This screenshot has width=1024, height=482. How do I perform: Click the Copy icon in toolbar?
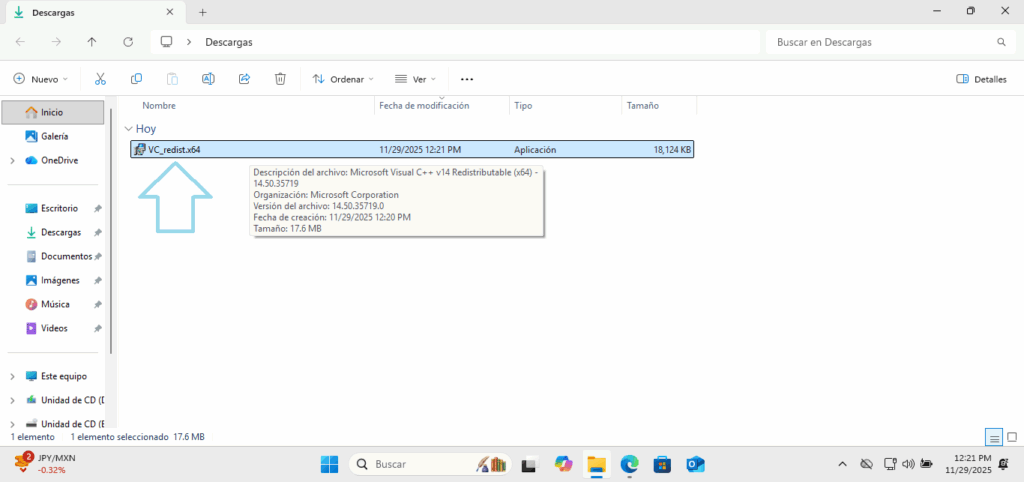point(136,79)
